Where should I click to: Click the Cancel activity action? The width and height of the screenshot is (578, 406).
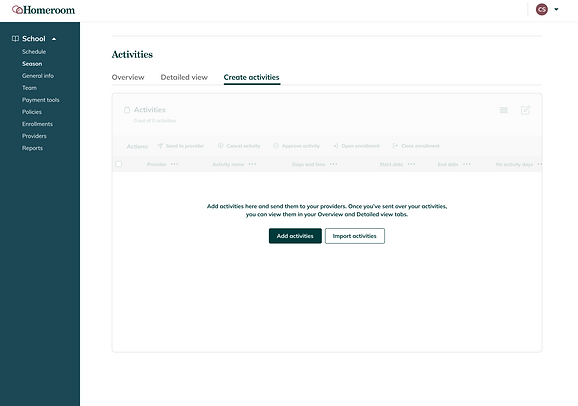[239, 146]
